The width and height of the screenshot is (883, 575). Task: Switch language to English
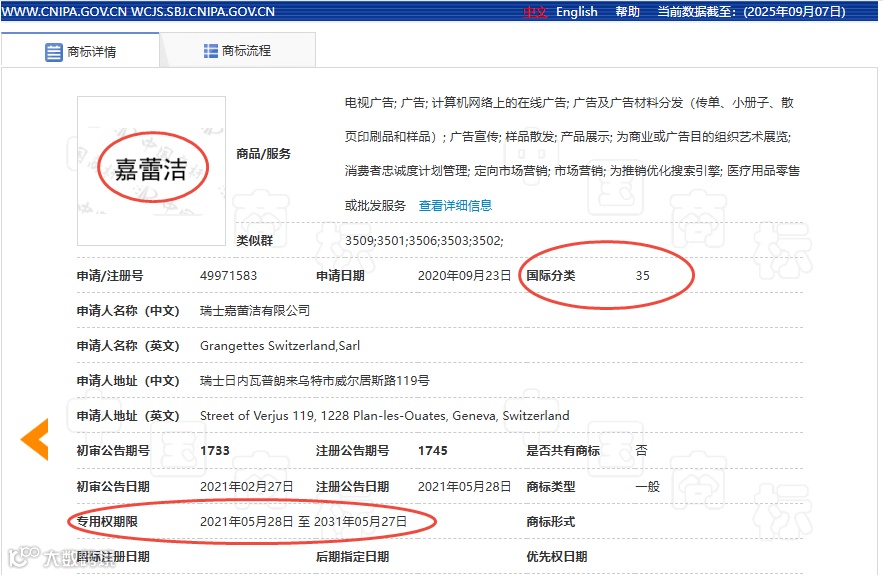coord(577,12)
